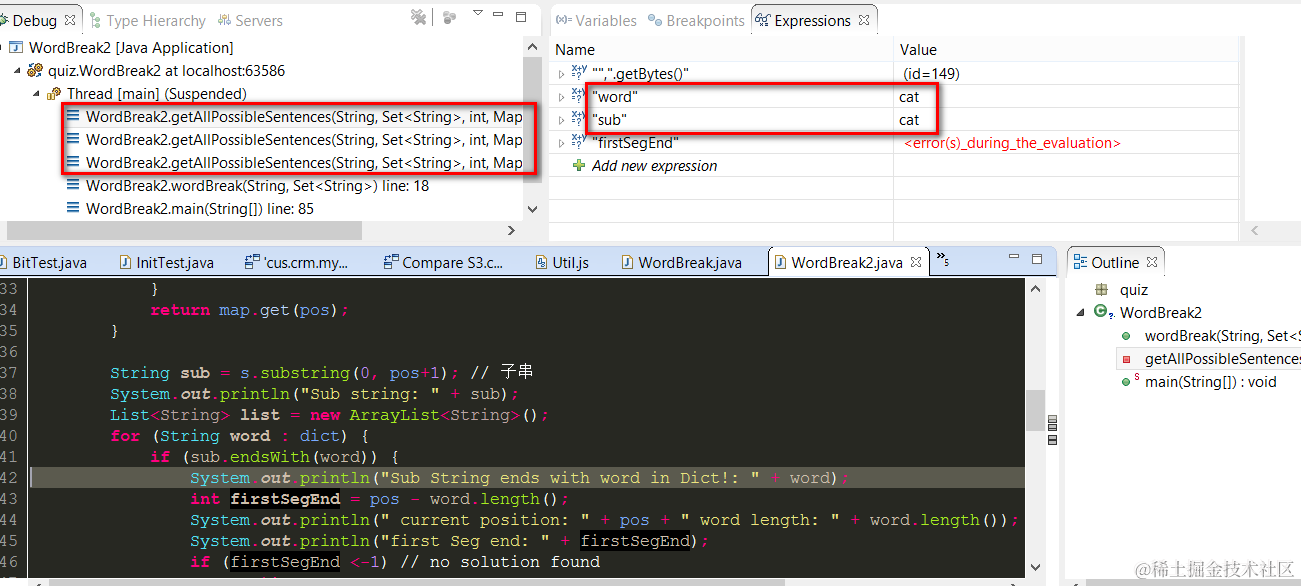1301x586 pixels.
Task: Minimize the Debug view panel
Action: tap(499, 16)
